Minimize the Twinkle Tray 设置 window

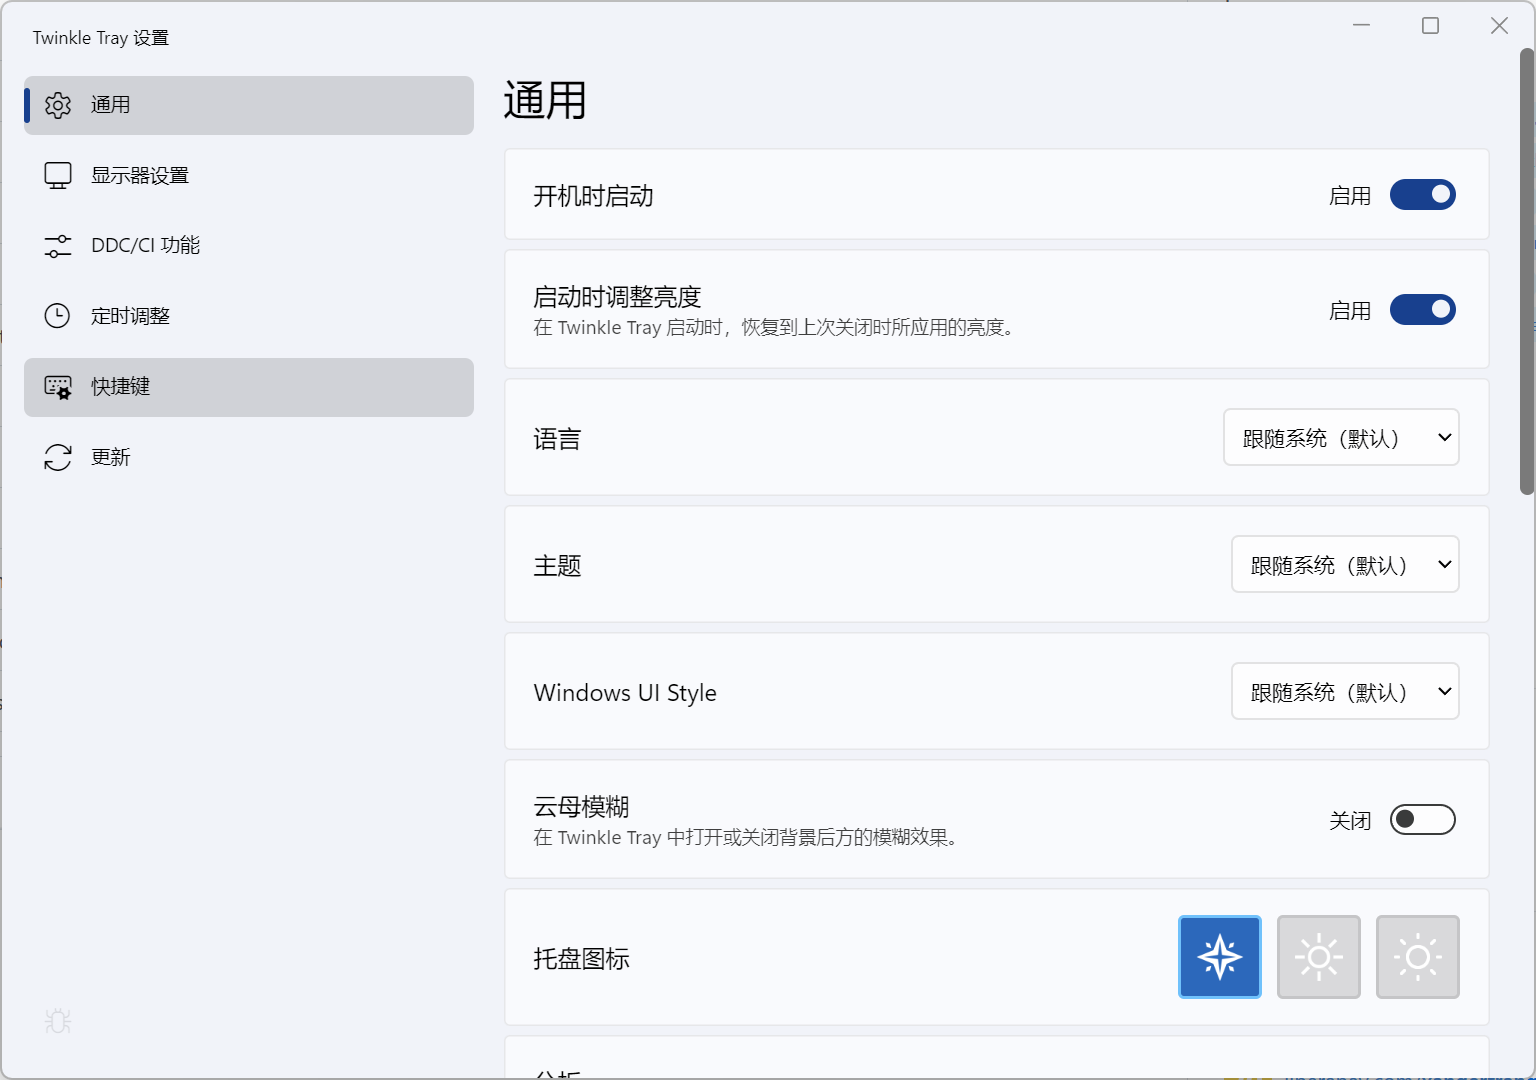(x=1362, y=26)
